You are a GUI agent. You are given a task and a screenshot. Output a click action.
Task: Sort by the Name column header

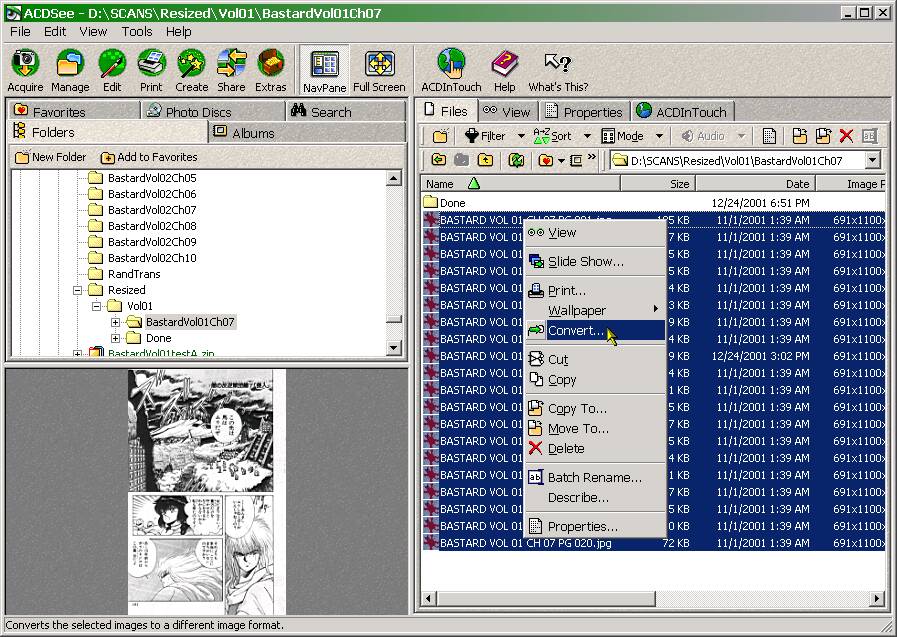point(521,184)
